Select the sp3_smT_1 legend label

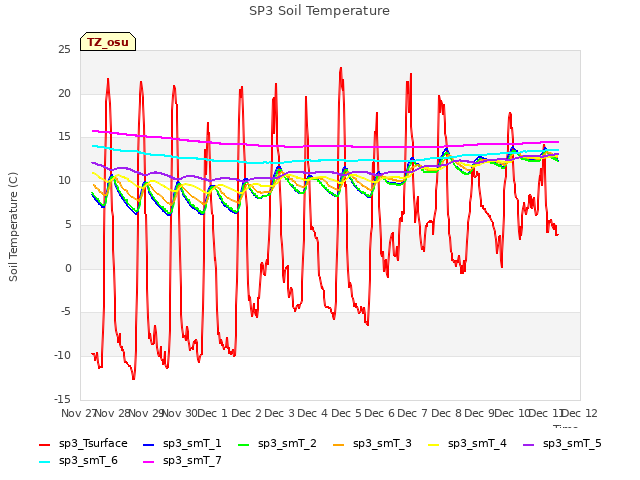(x=192, y=443)
